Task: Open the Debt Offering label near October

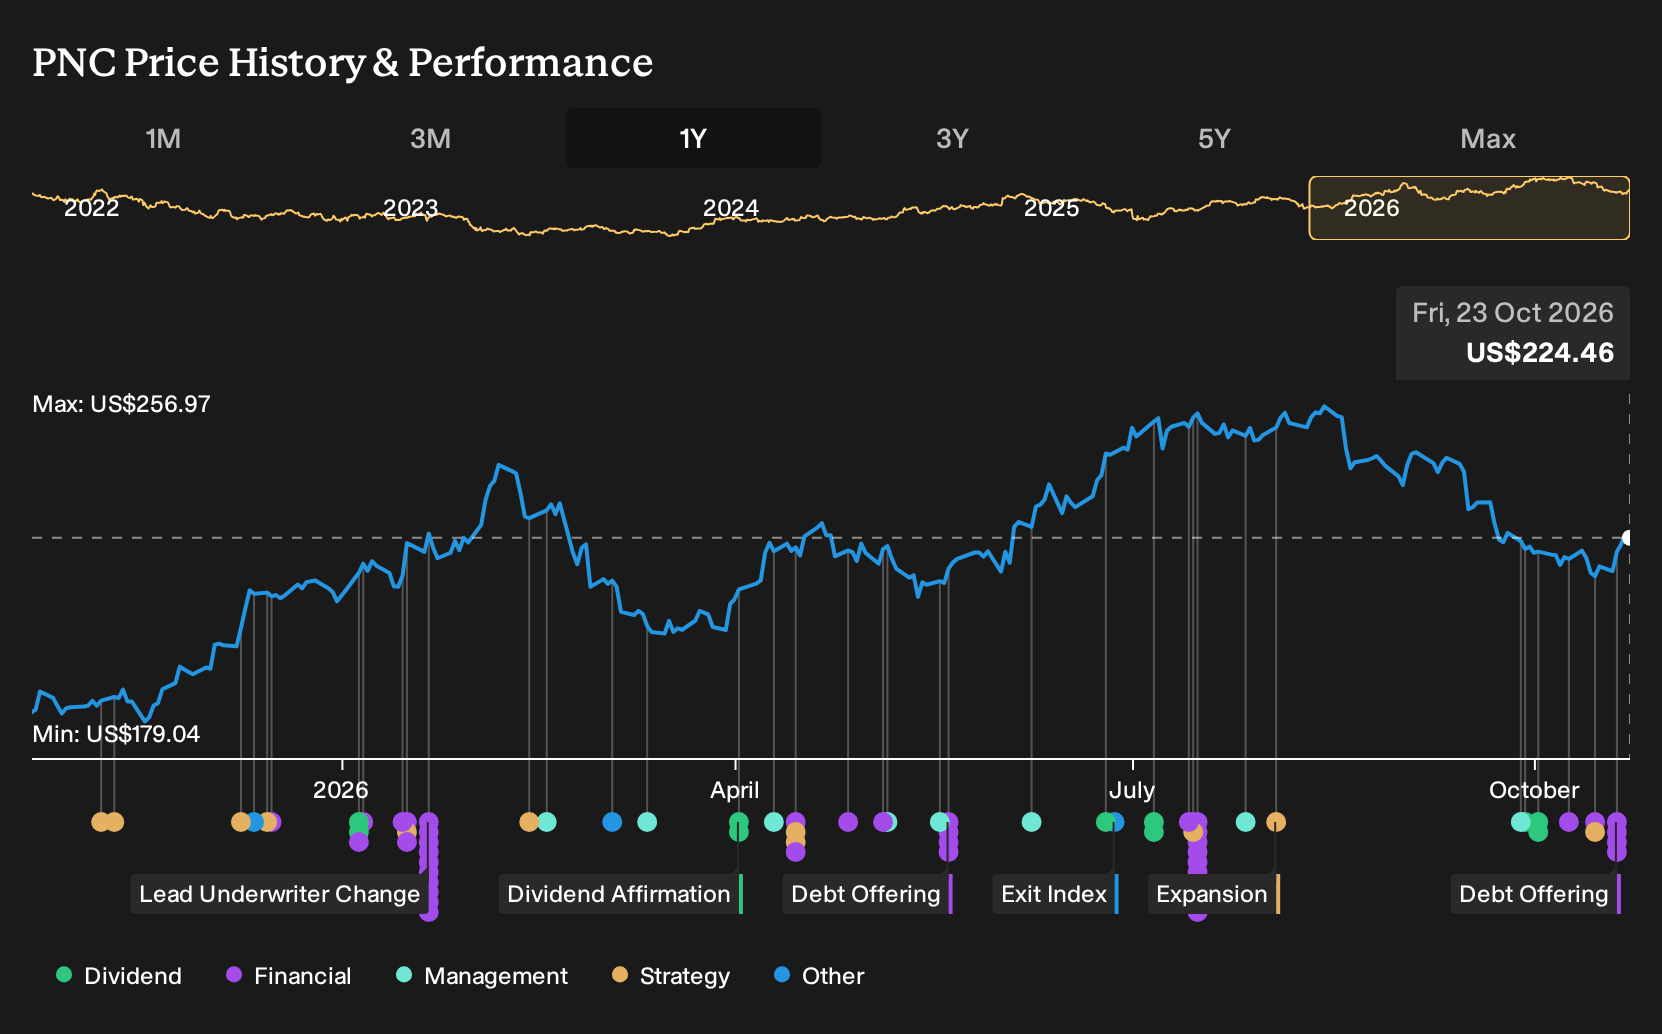Action: click(x=1536, y=894)
